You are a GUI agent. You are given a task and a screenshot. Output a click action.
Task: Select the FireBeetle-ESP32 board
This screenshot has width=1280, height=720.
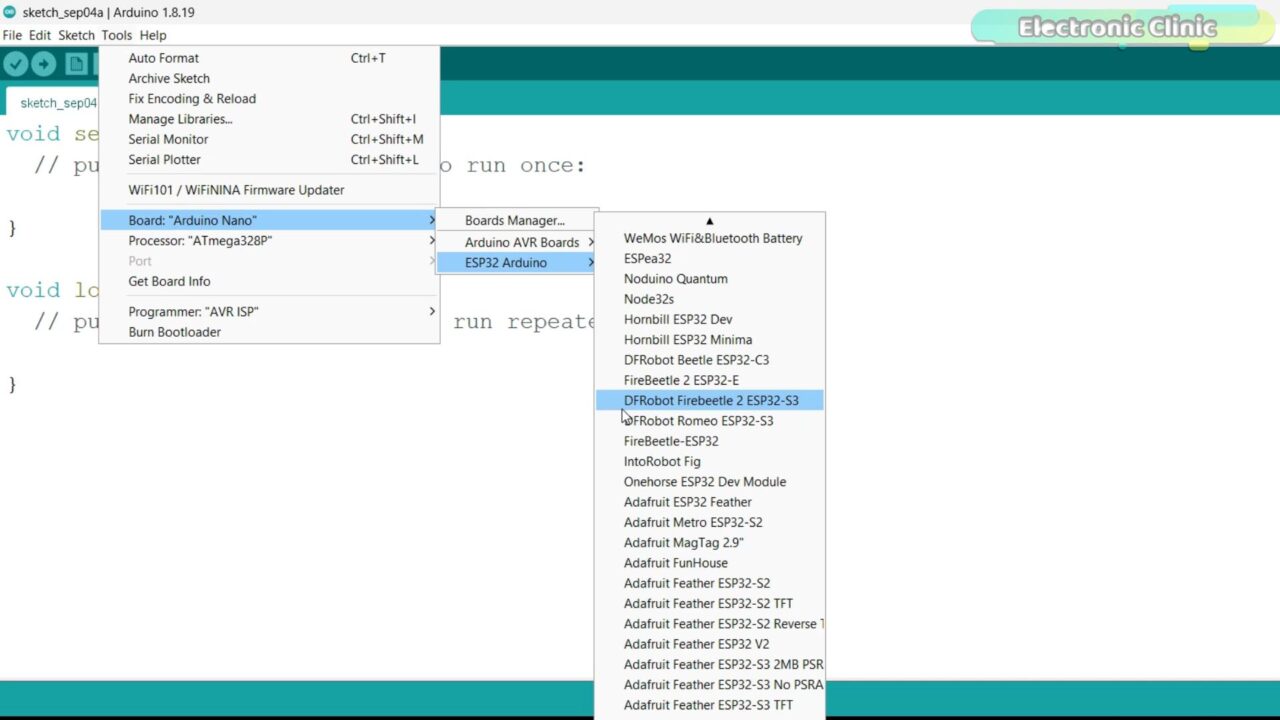pyautogui.click(x=710, y=441)
